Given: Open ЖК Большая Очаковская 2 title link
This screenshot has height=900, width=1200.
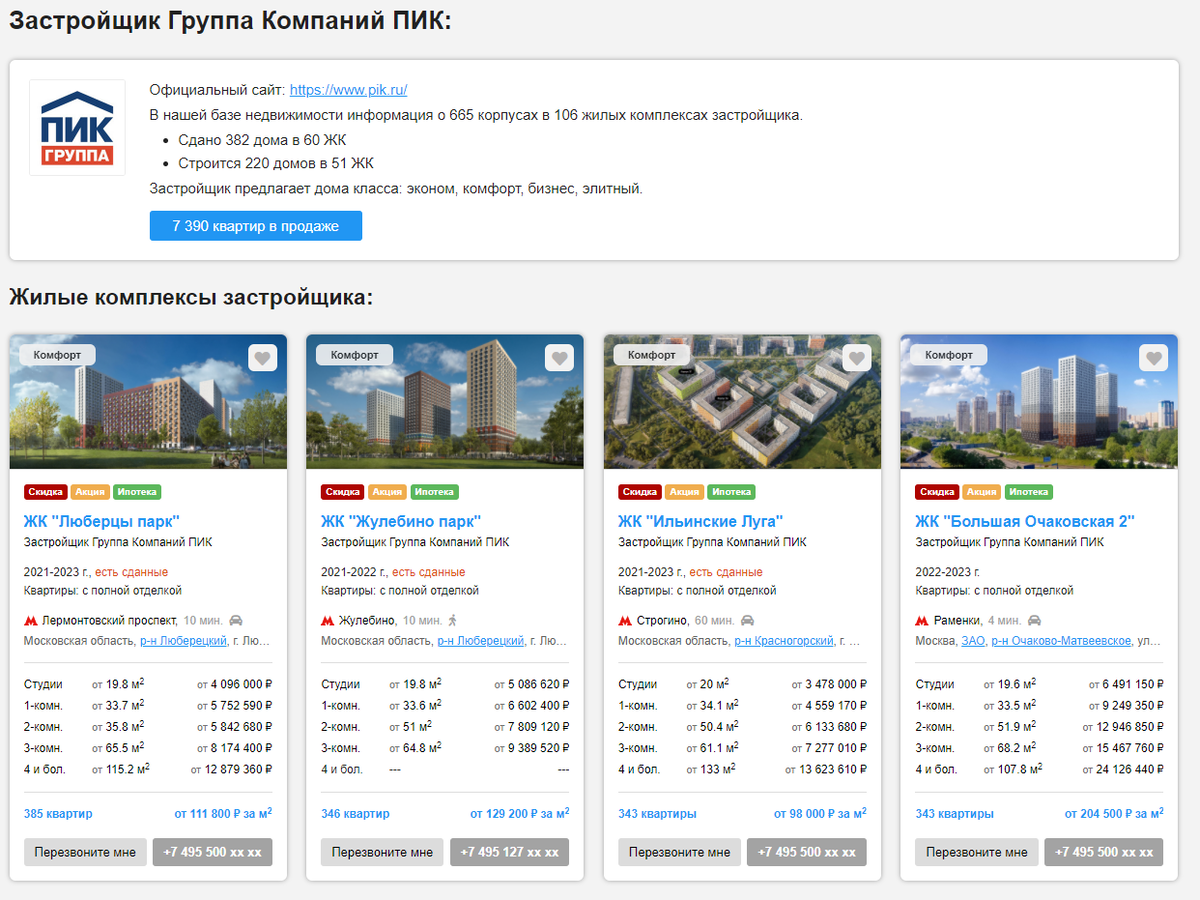Looking at the screenshot, I should [1025, 521].
